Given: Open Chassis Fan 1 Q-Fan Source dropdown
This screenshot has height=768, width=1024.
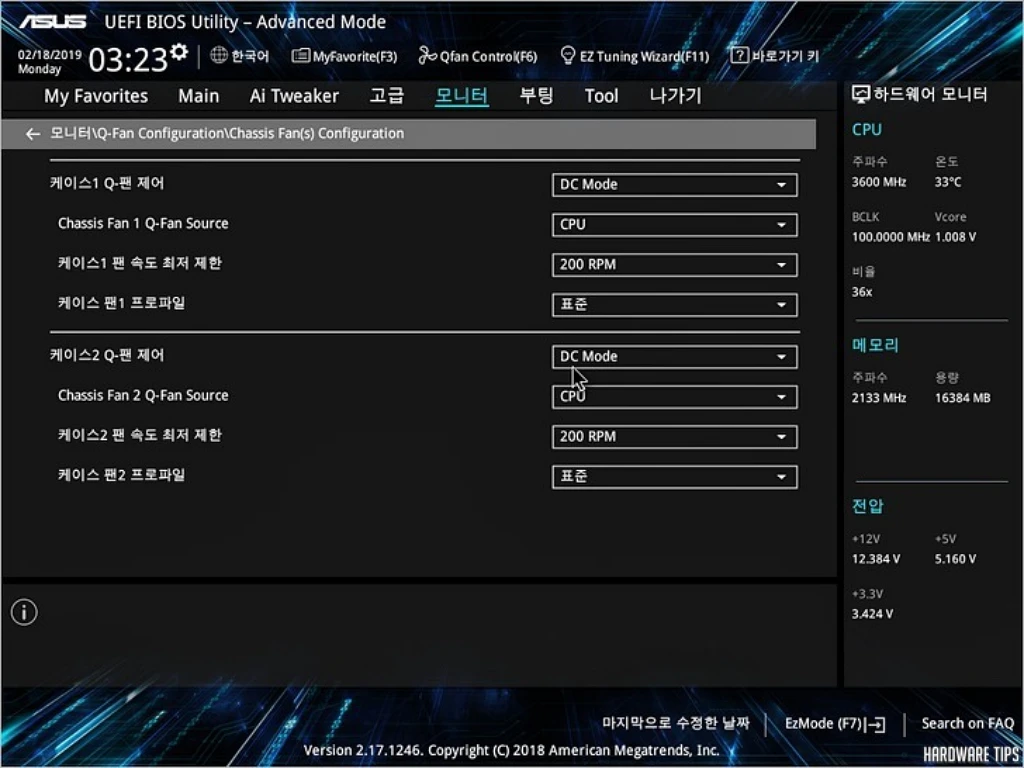Looking at the screenshot, I should 674,225.
